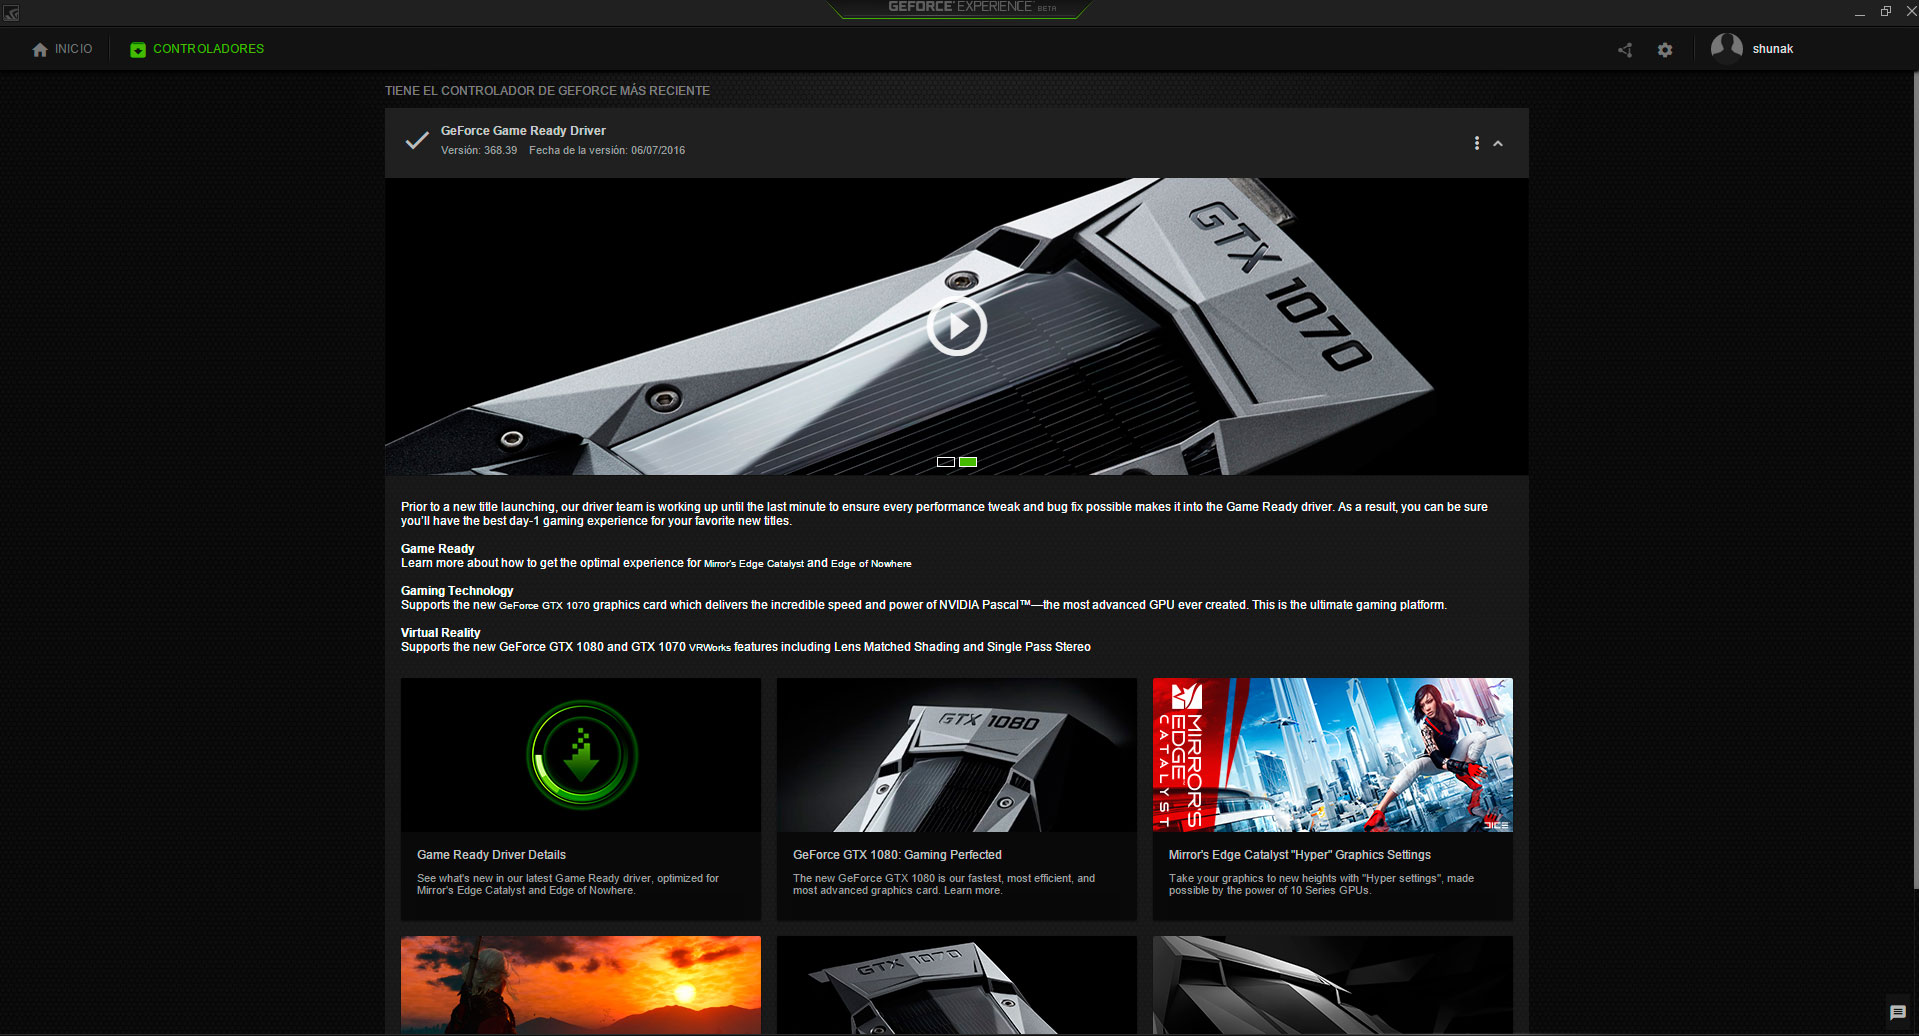
Task: Click 'Learn more.' in GTX 1080 description
Action: click(x=973, y=891)
